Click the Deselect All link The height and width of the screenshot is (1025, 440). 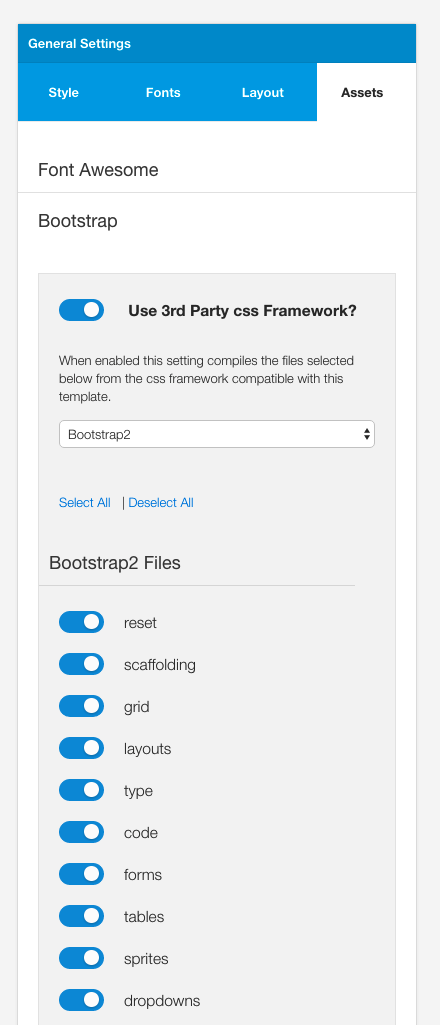pos(161,503)
